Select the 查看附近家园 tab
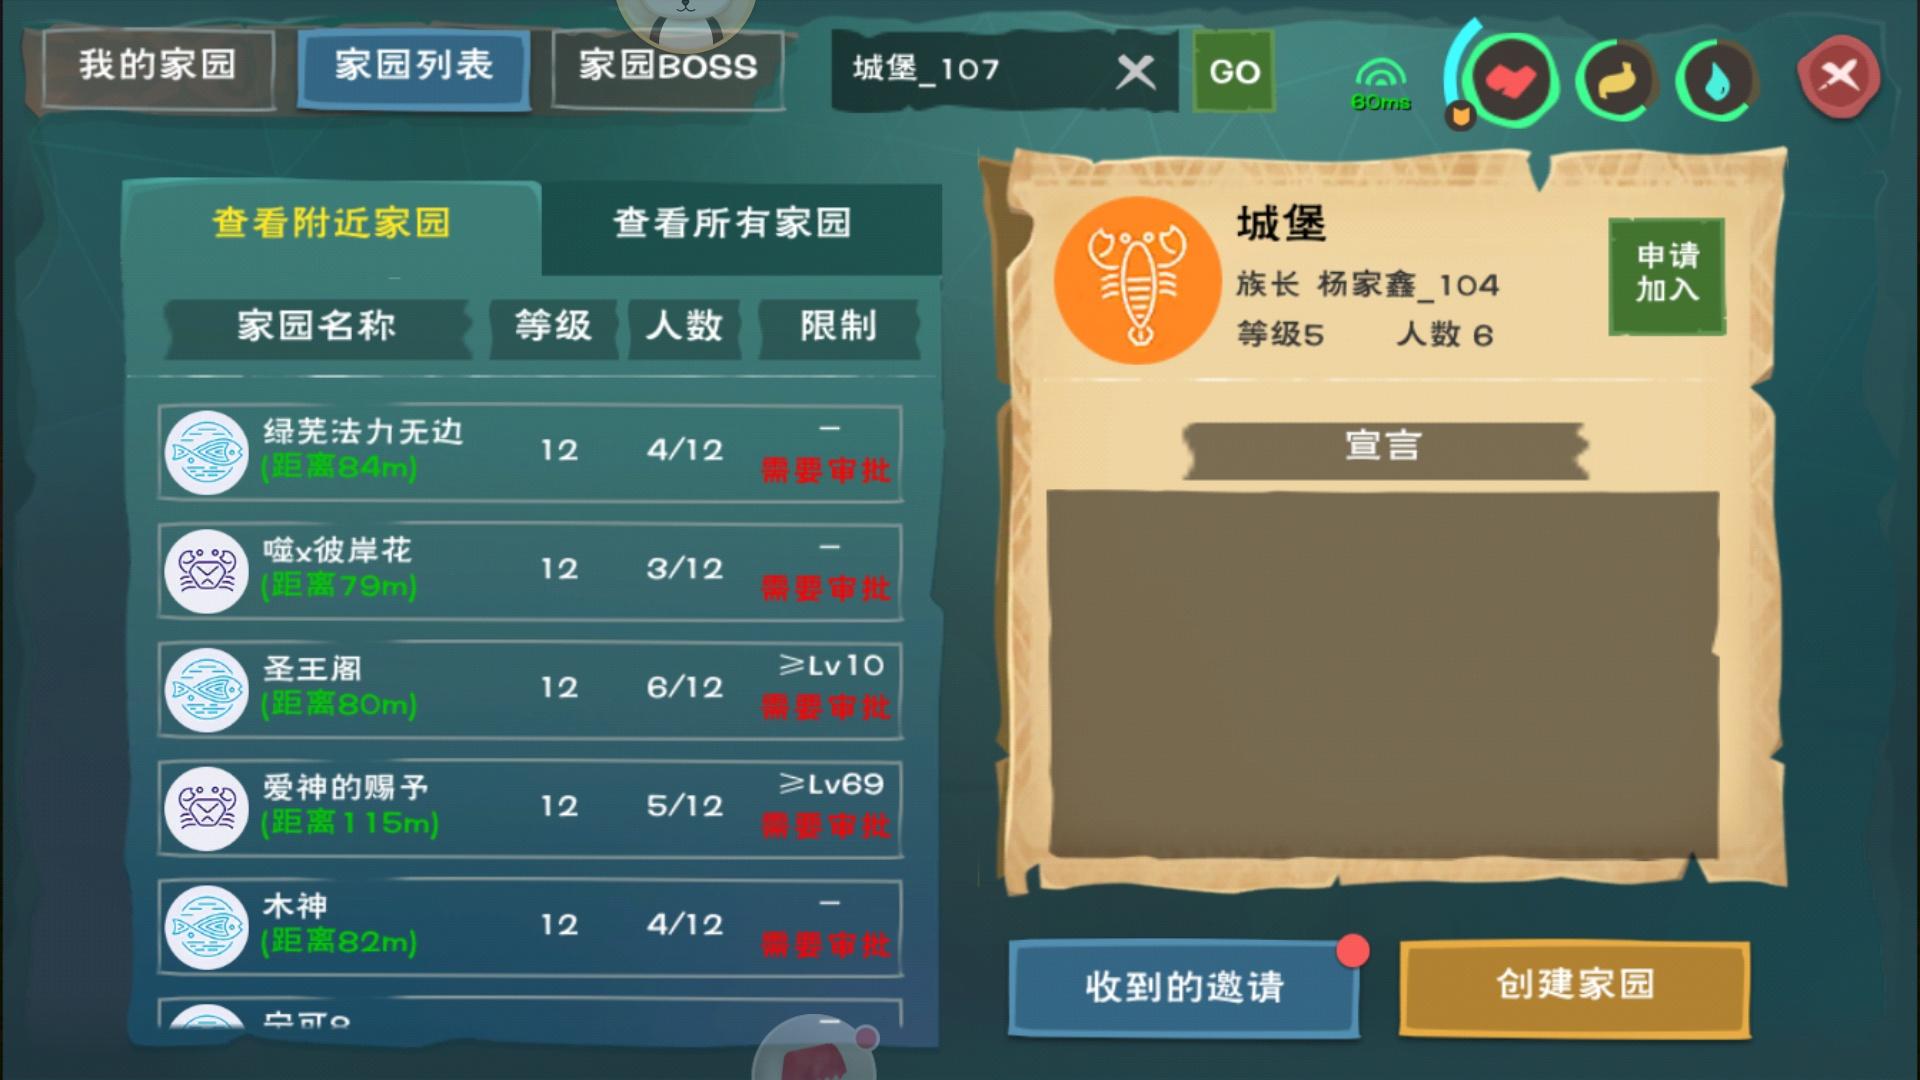This screenshot has width=1920, height=1080. pyautogui.click(x=332, y=223)
